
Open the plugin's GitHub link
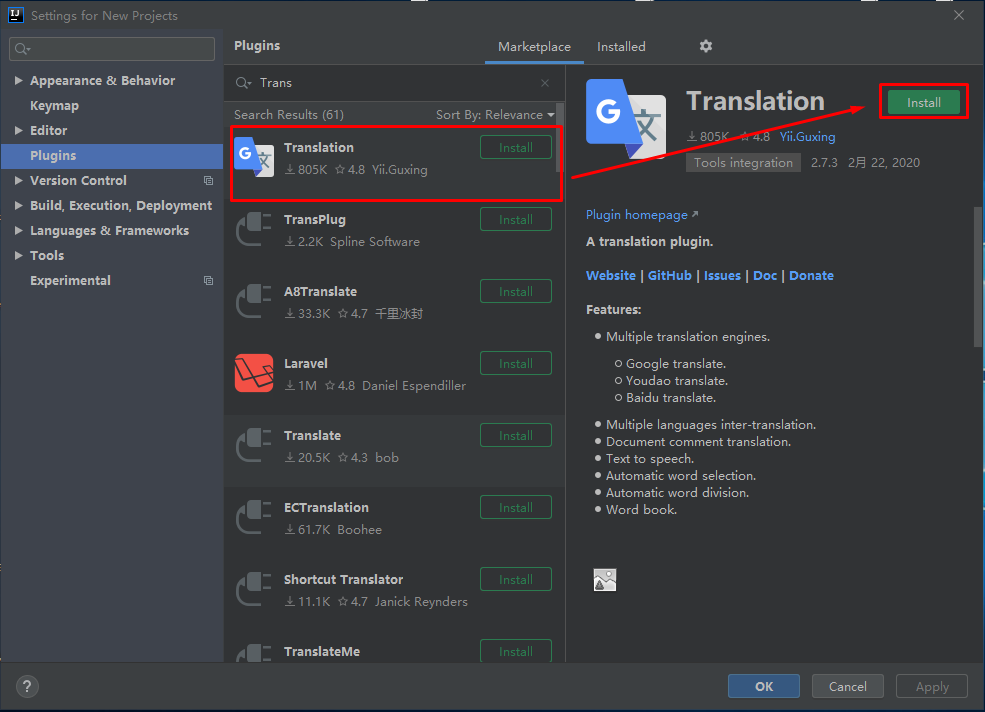pyautogui.click(x=669, y=275)
